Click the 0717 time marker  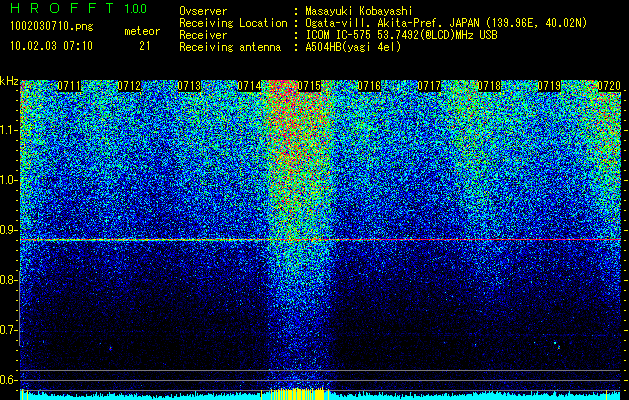(429, 86)
